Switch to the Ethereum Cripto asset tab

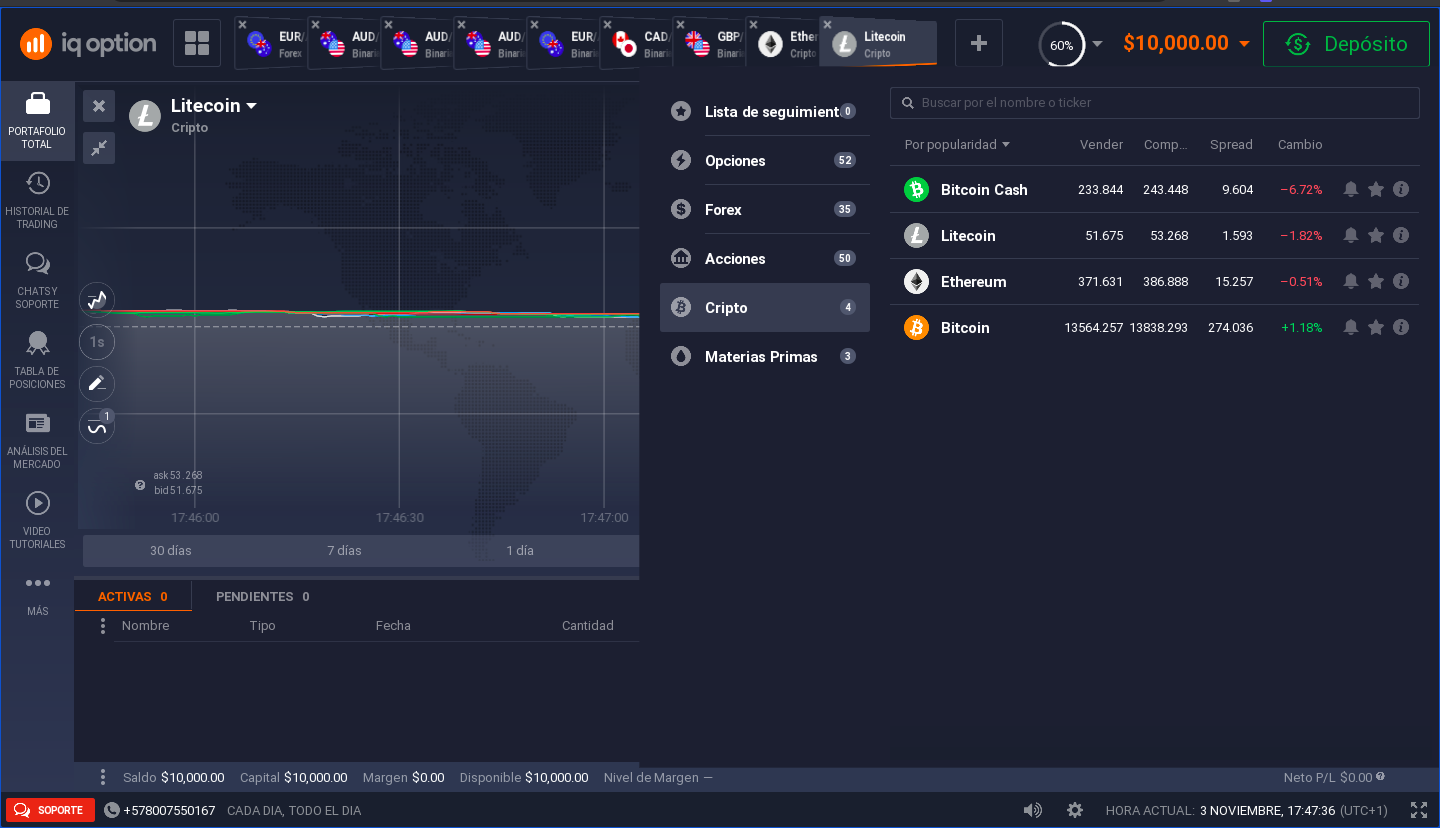783,44
